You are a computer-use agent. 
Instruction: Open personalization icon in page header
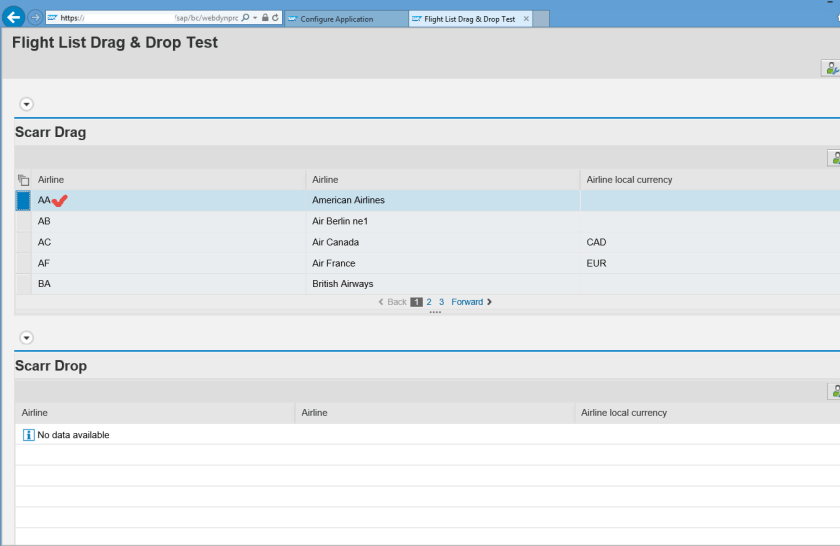(x=831, y=68)
